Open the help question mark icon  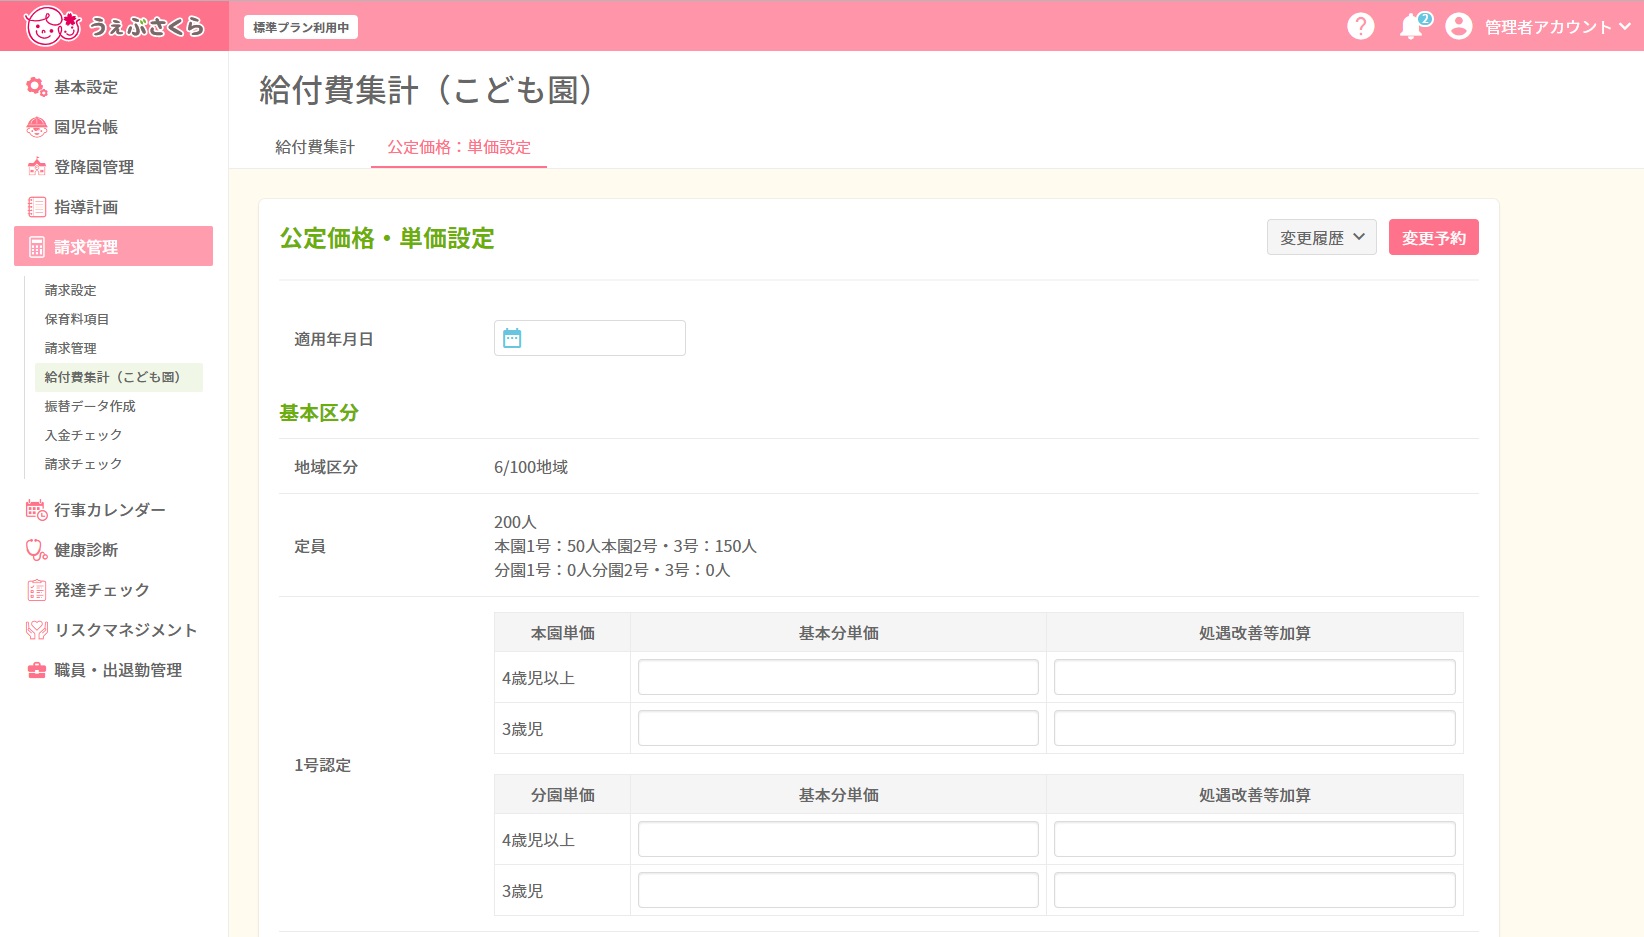[1360, 26]
